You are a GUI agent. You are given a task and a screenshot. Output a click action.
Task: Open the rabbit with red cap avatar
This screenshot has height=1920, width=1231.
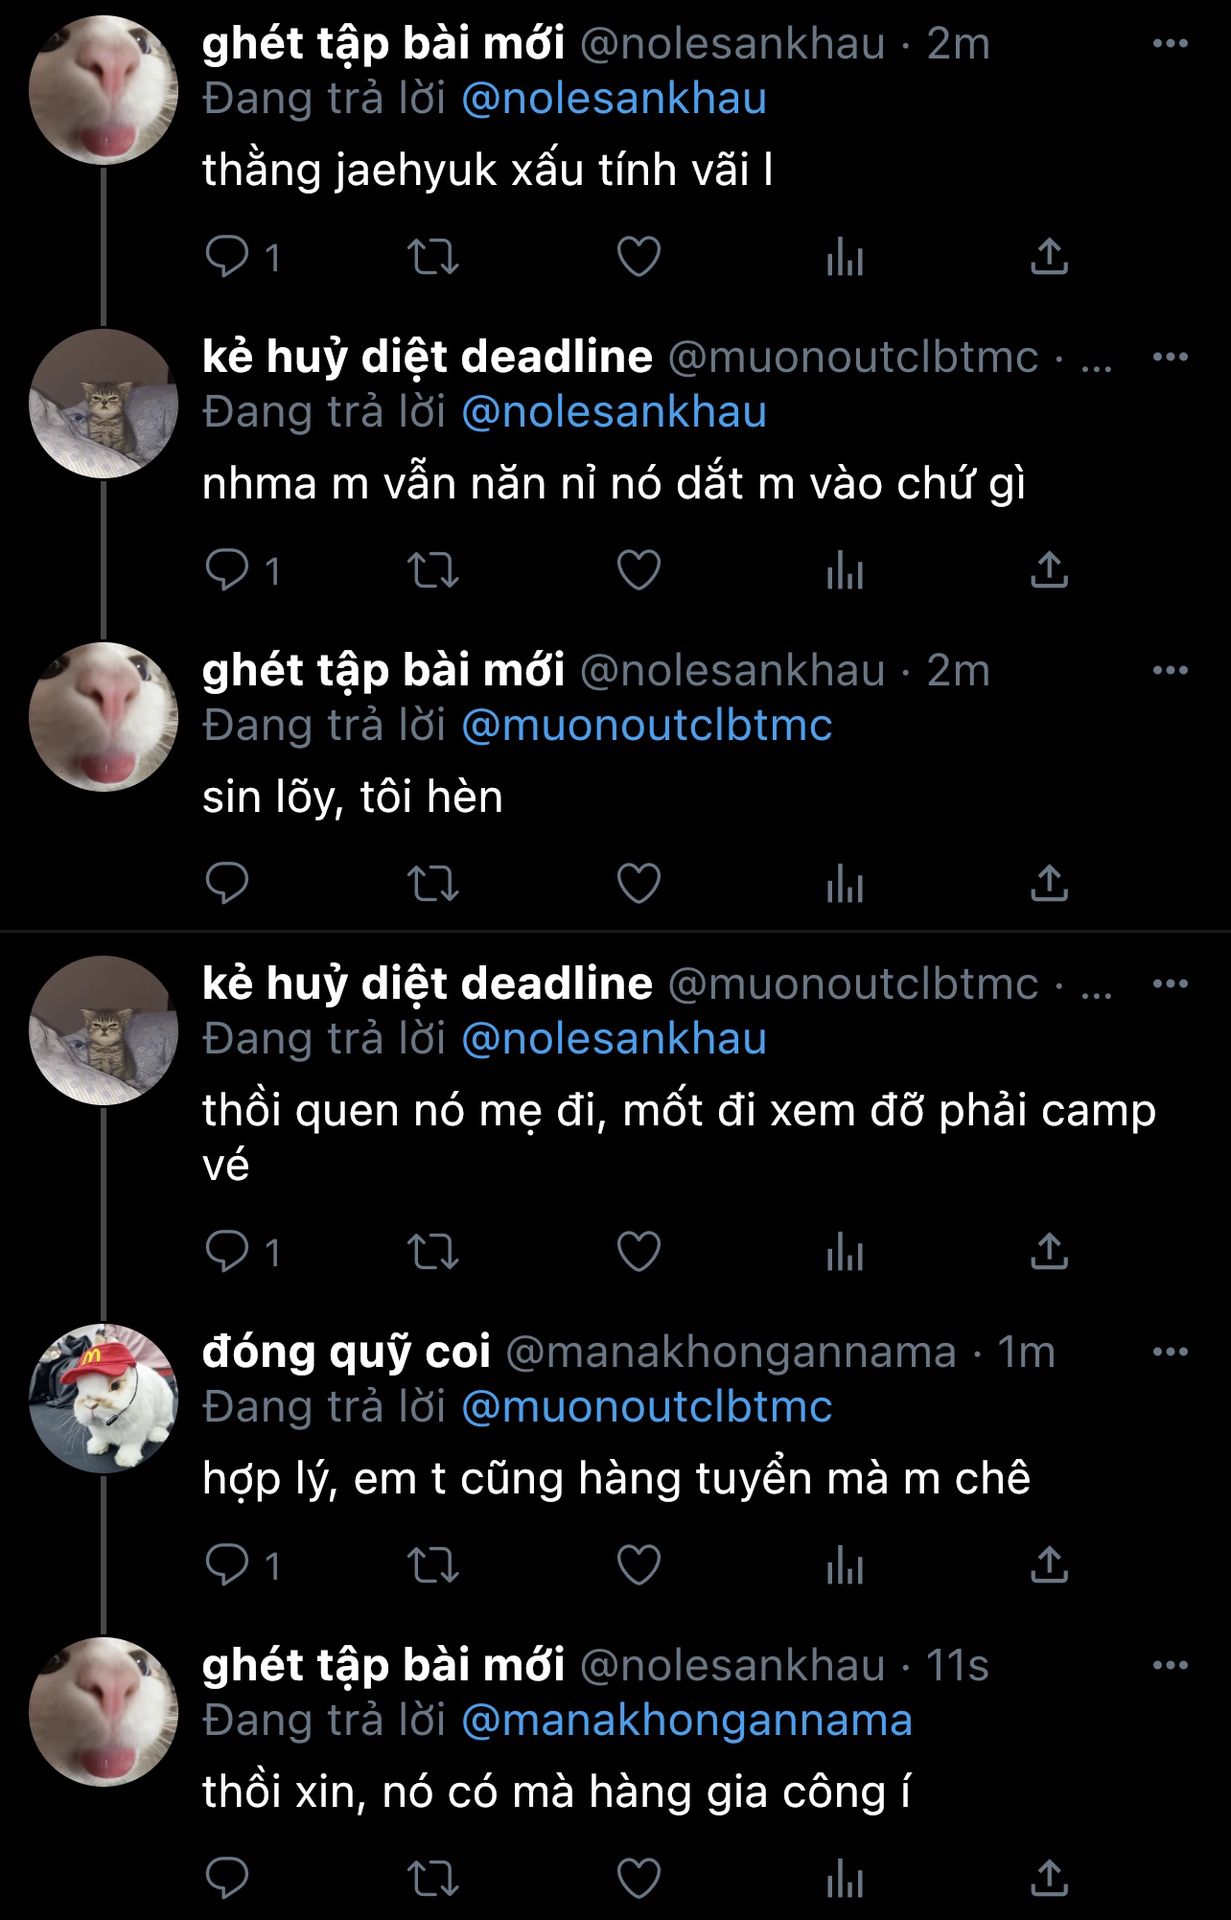(x=103, y=1398)
